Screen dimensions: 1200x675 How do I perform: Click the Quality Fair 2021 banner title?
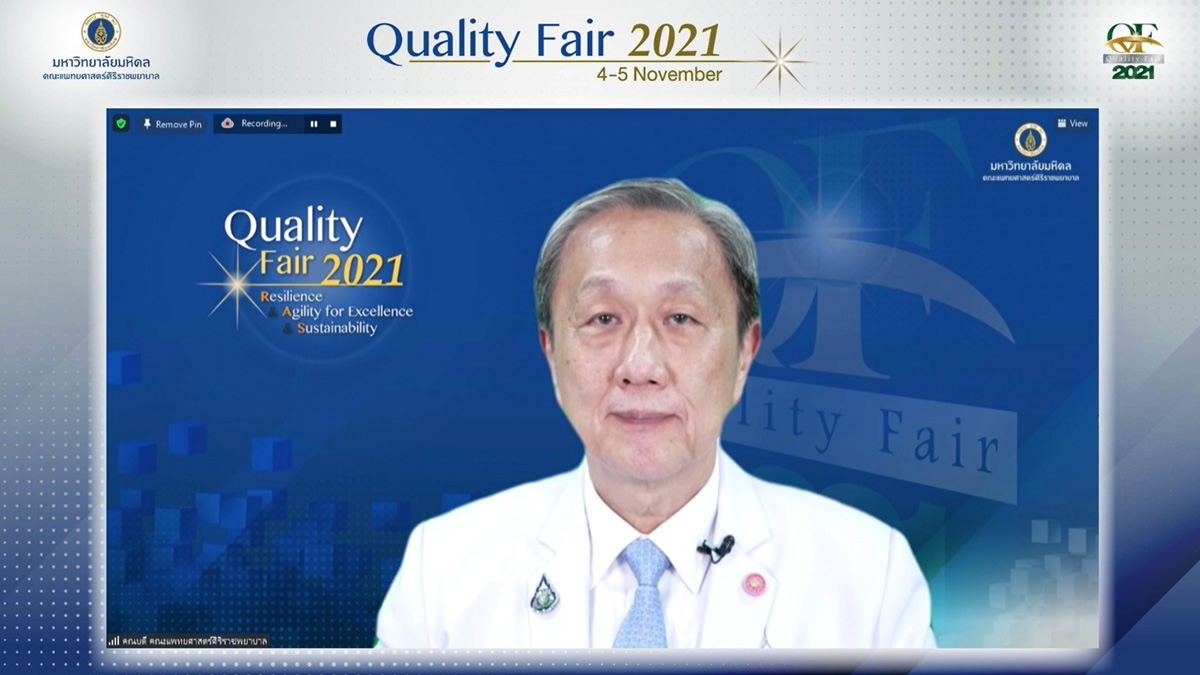(x=543, y=42)
